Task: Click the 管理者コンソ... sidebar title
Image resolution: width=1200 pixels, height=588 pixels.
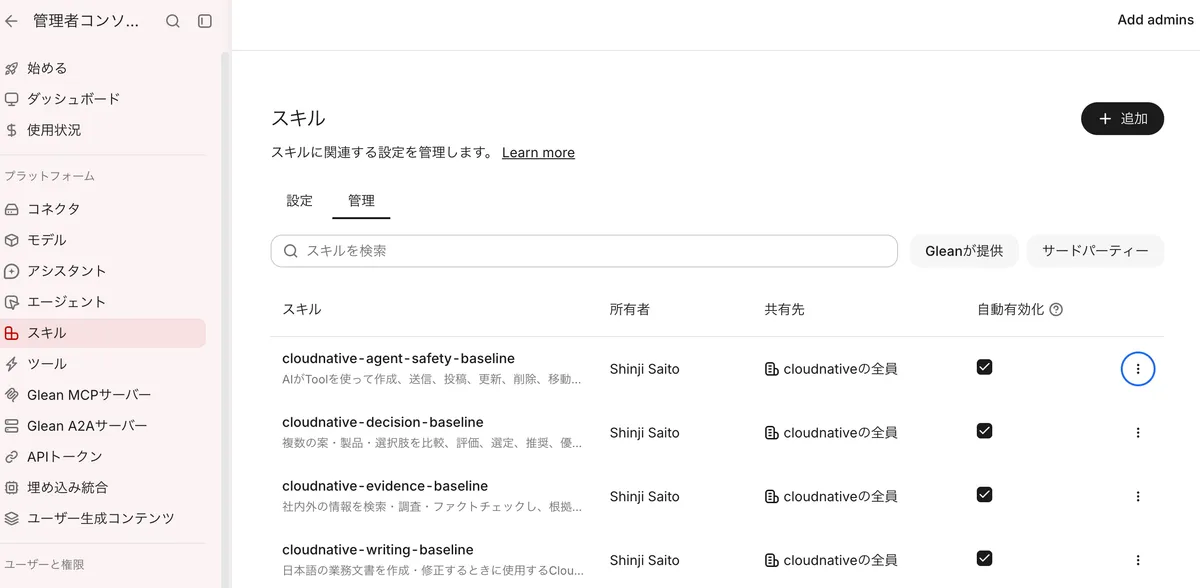Action: coord(86,21)
